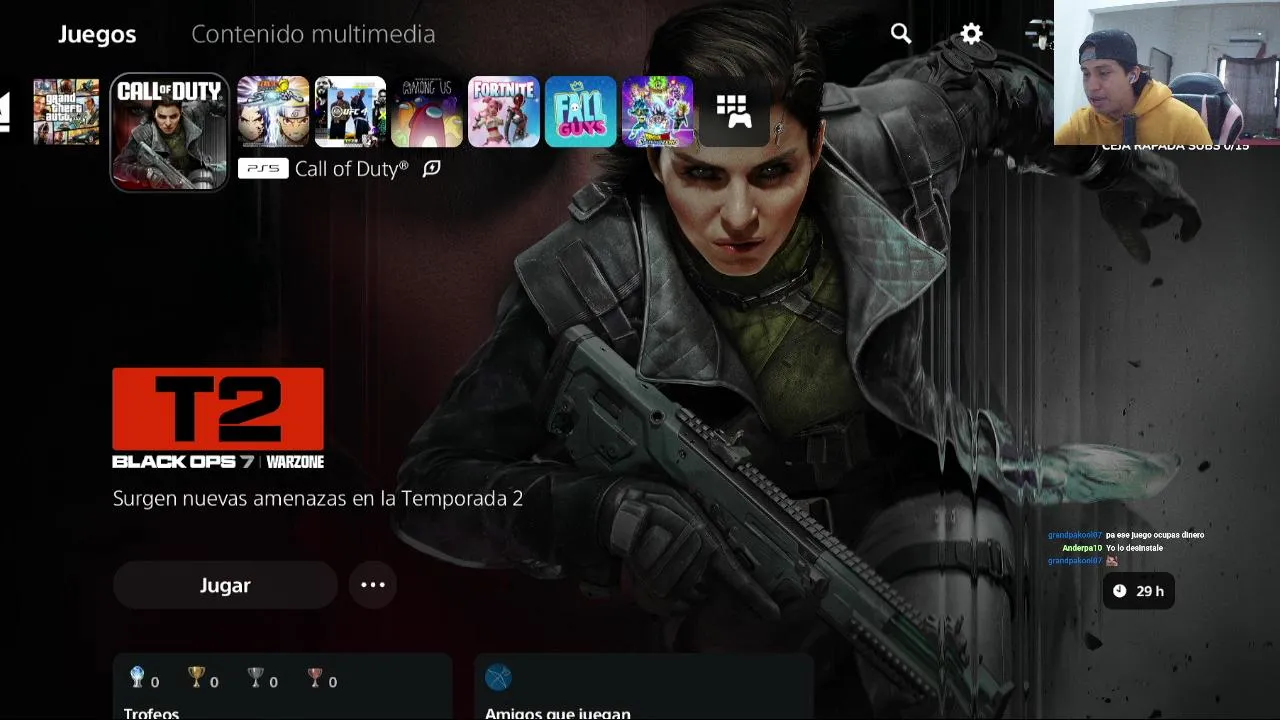Click the '29 h' playtime label
The image size is (1280, 720).
[1150, 591]
